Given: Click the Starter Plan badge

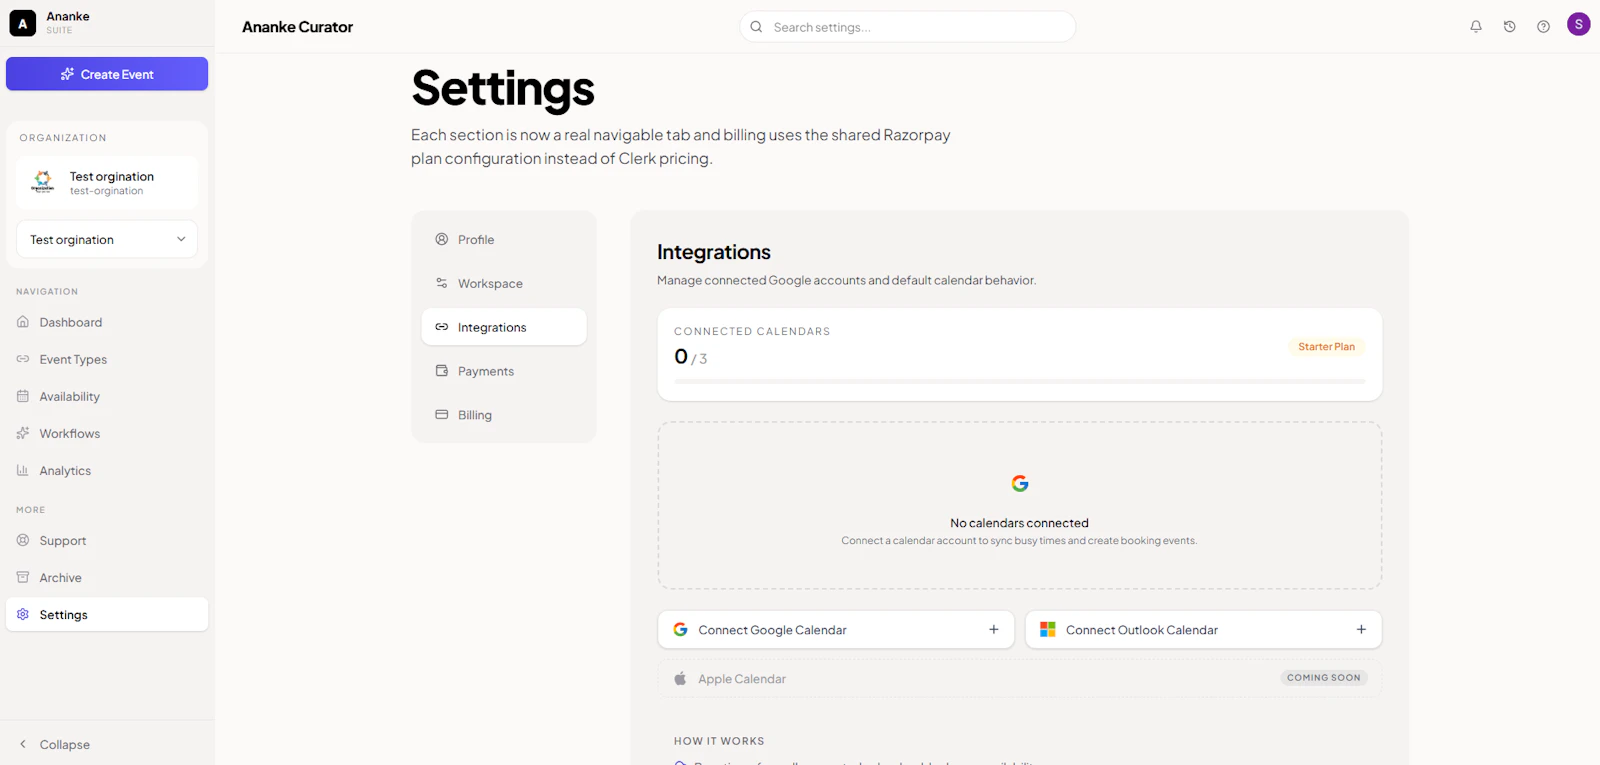Looking at the screenshot, I should pyautogui.click(x=1326, y=347).
